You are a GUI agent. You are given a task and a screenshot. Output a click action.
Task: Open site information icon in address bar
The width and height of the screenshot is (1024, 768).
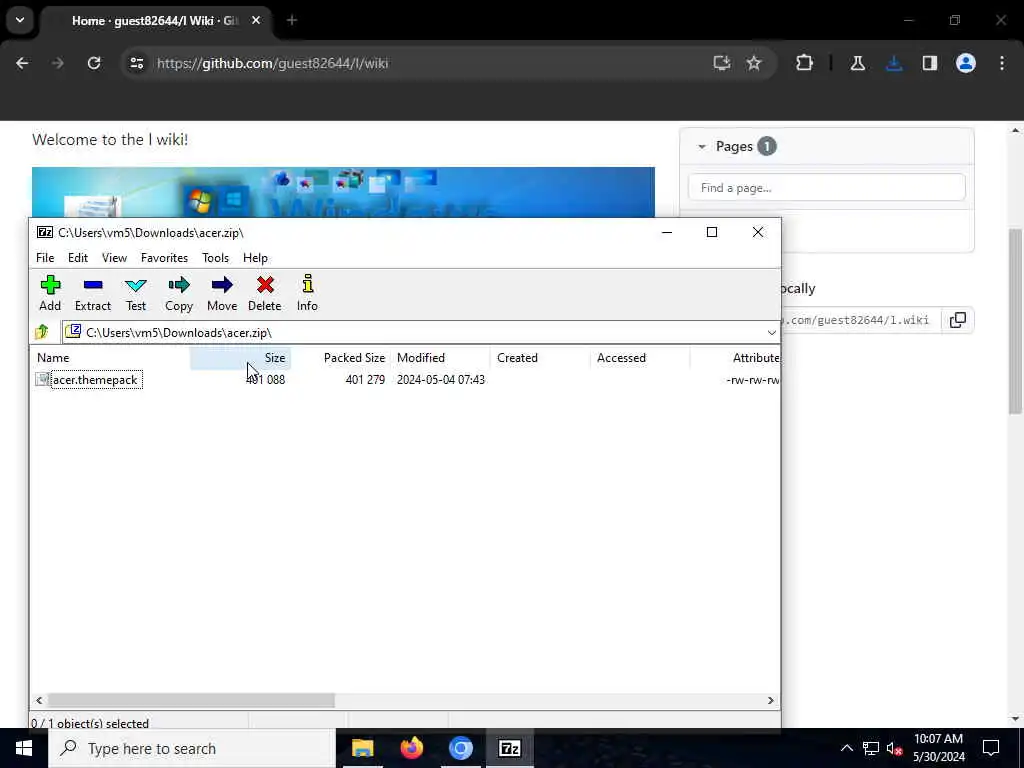click(136, 63)
